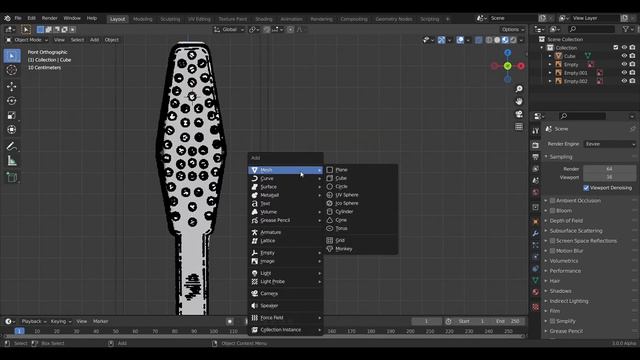Enable Motion Blur checkbox

tap(552, 251)
